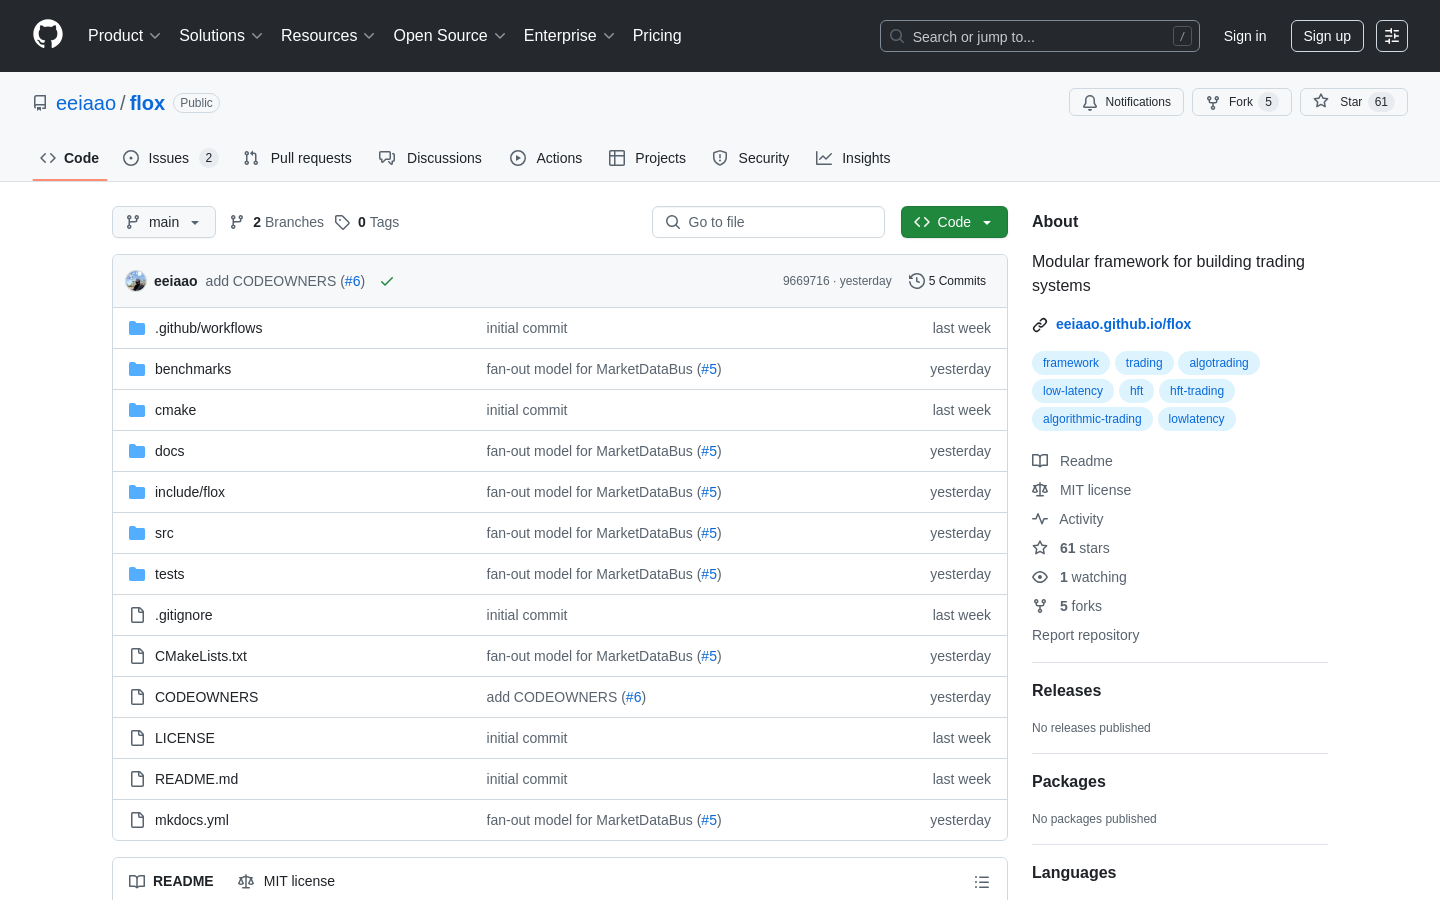Screen dimensions: 1440x900
Task: Open the Pricing page
Action: point(657,36)
